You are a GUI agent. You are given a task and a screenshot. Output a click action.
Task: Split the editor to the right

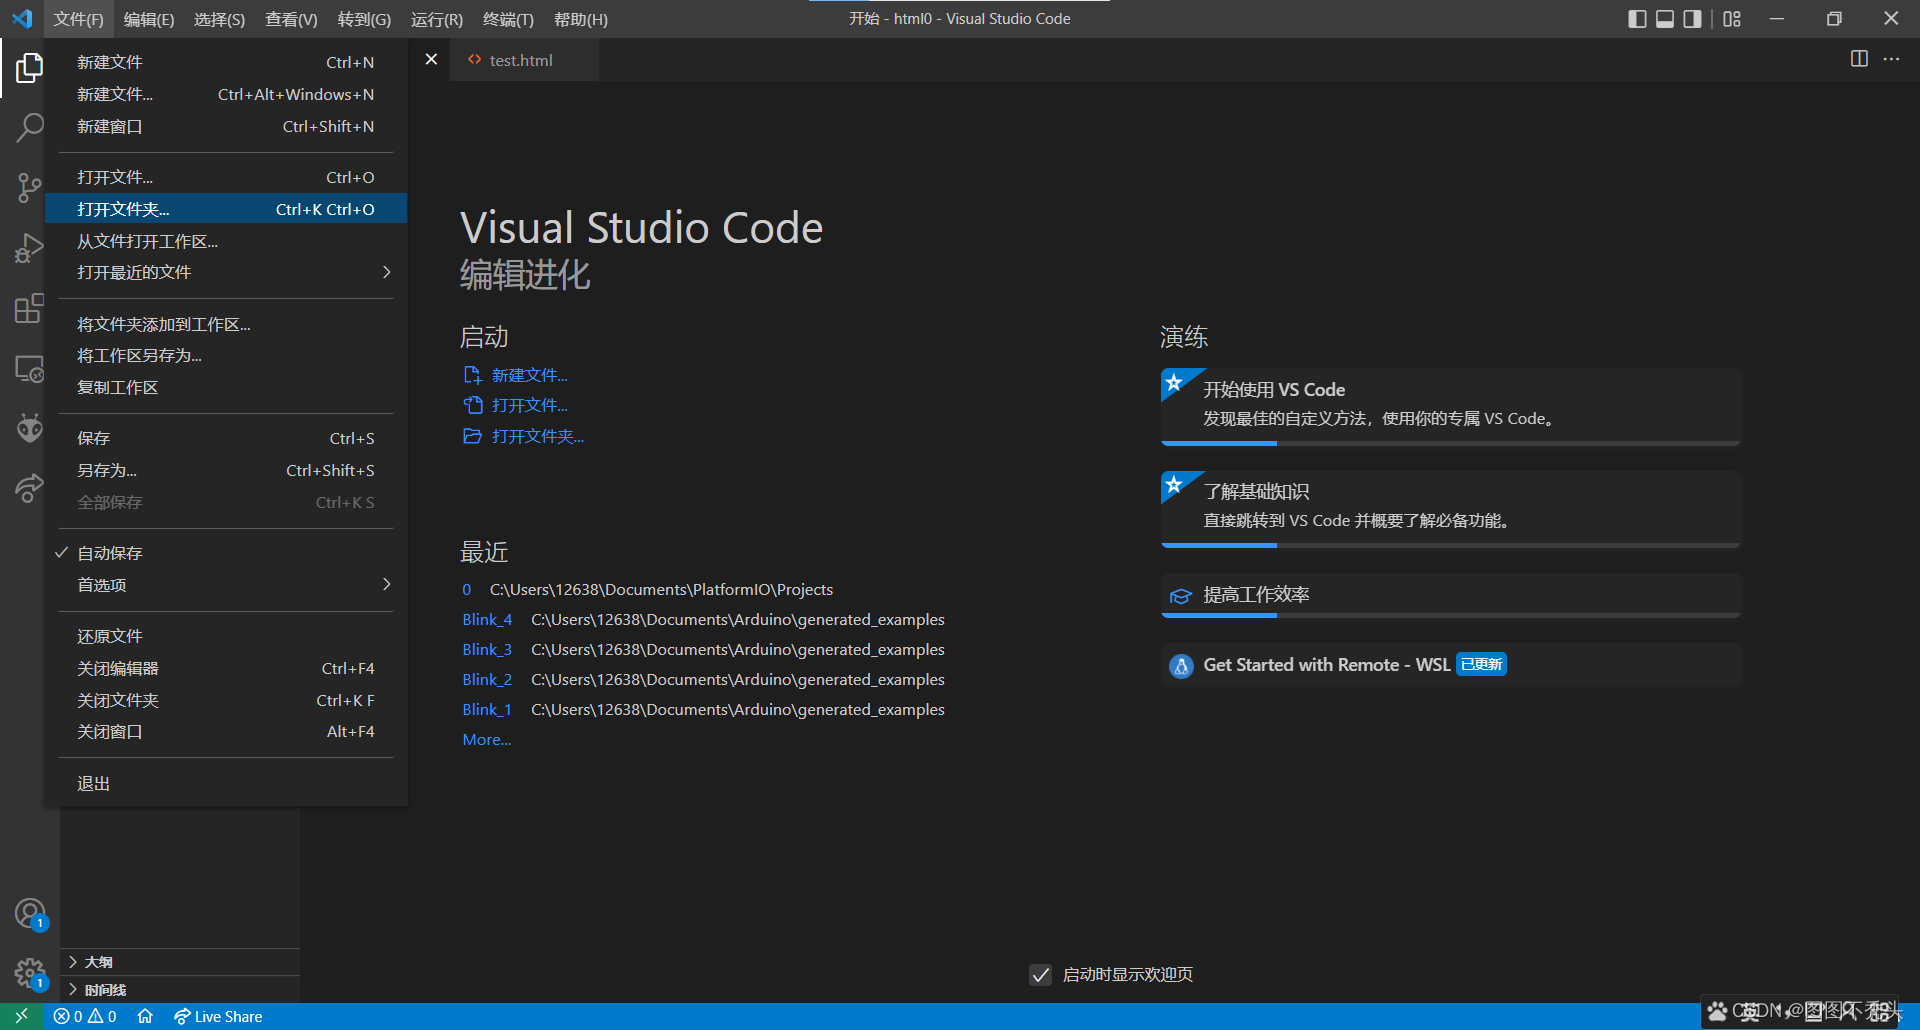tap(1859, 59)
